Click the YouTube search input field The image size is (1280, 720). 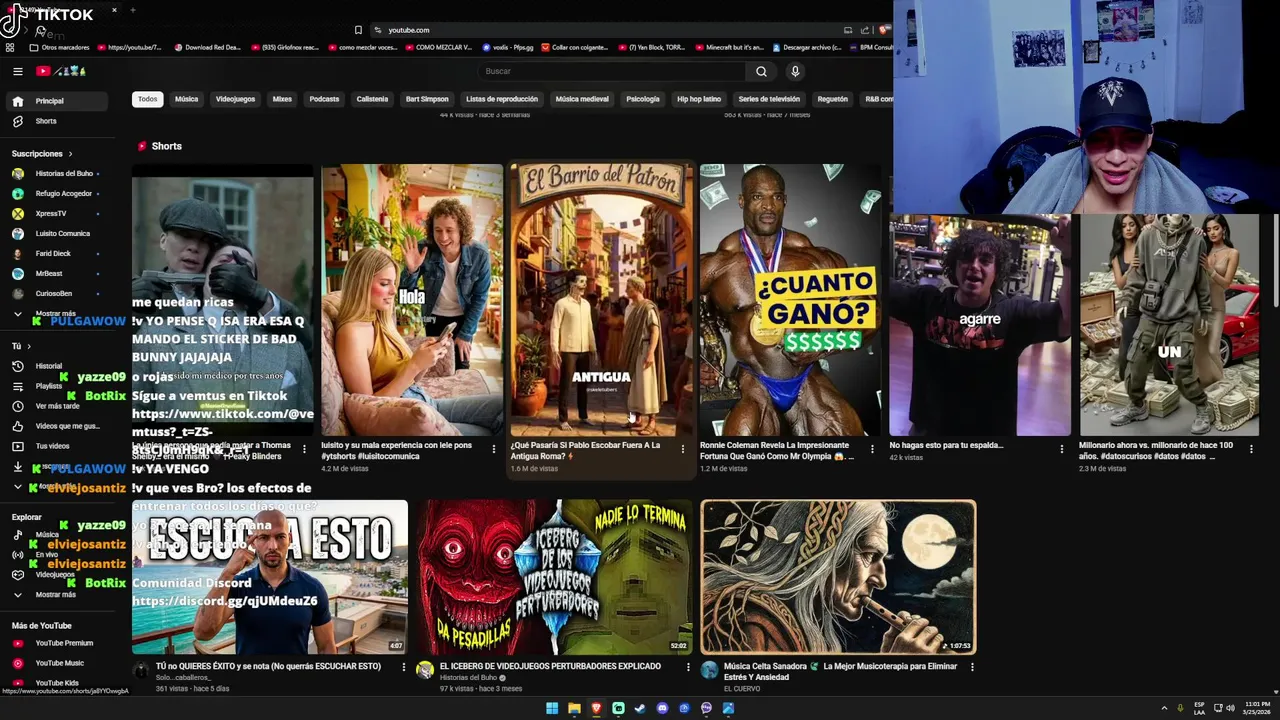[612, 71]
